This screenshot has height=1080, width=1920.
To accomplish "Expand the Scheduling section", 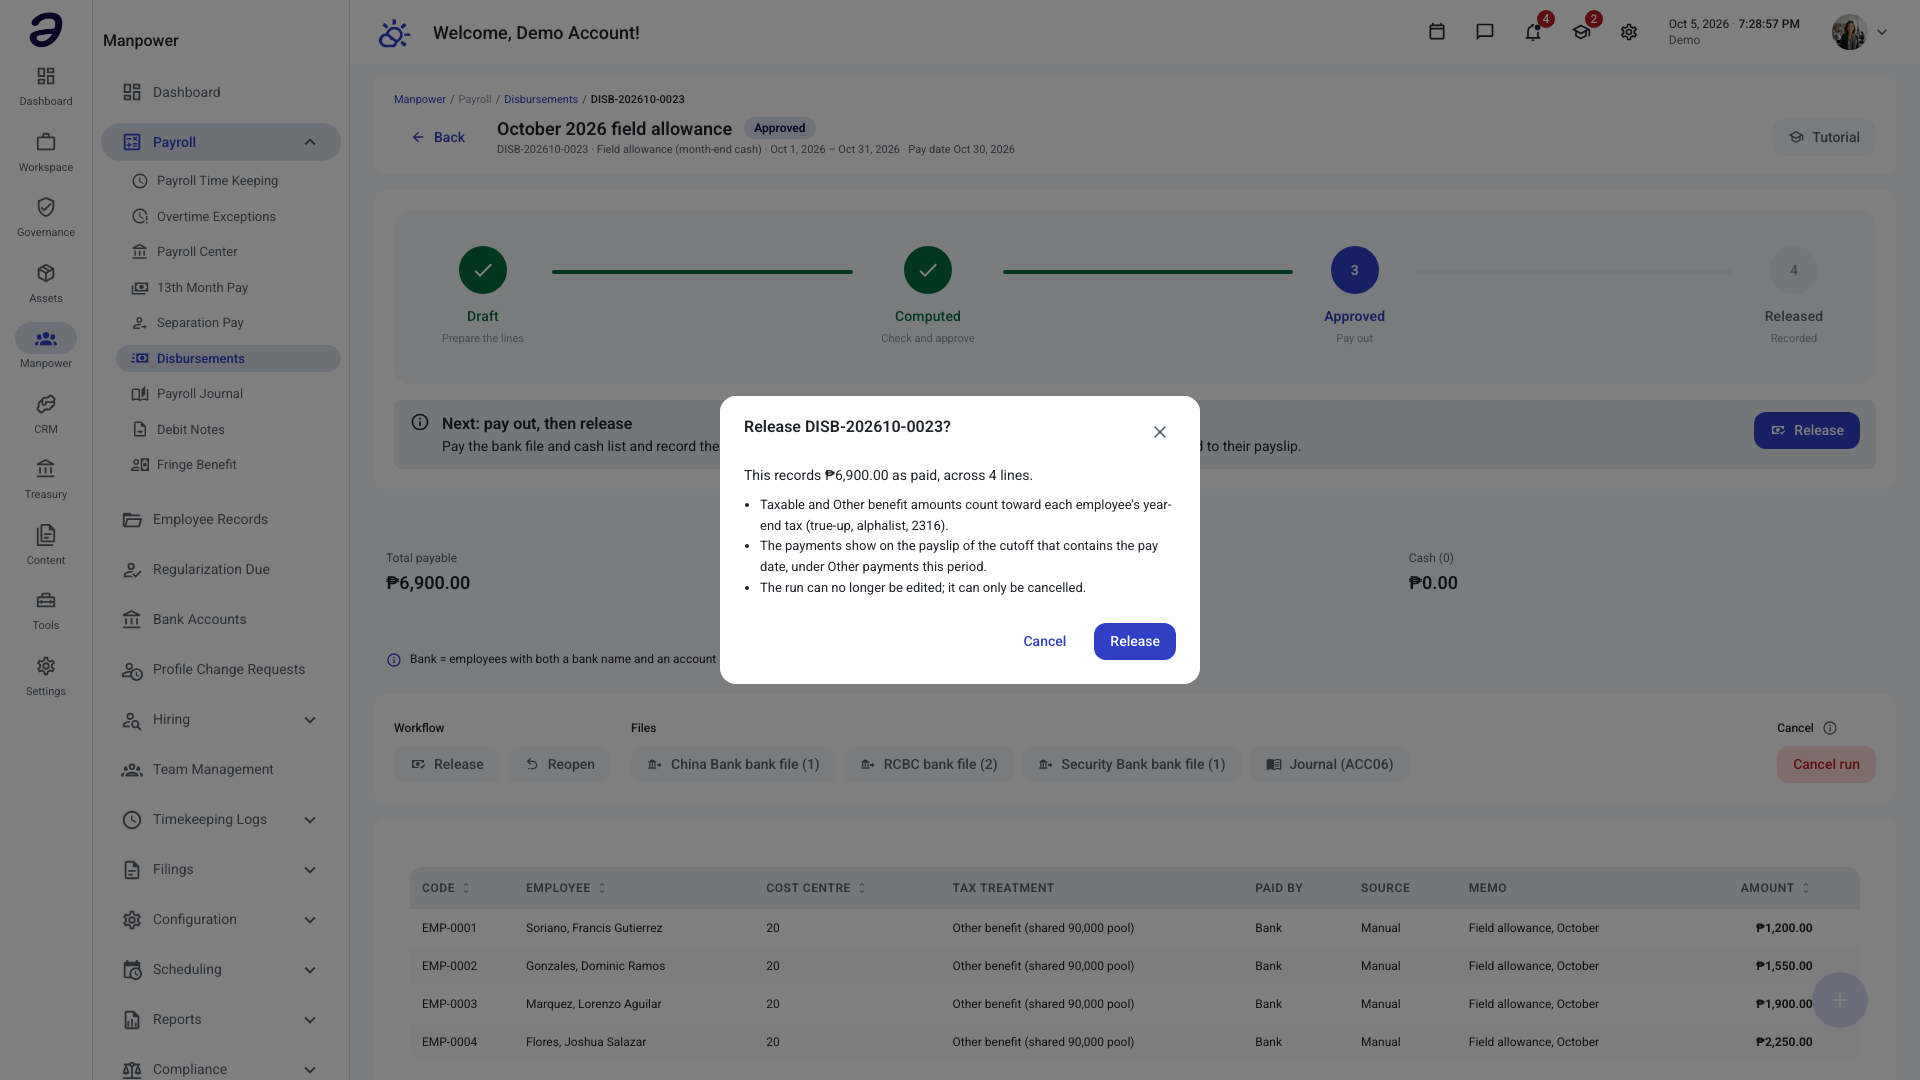I will pyautogui.click(x=310, y=970).
